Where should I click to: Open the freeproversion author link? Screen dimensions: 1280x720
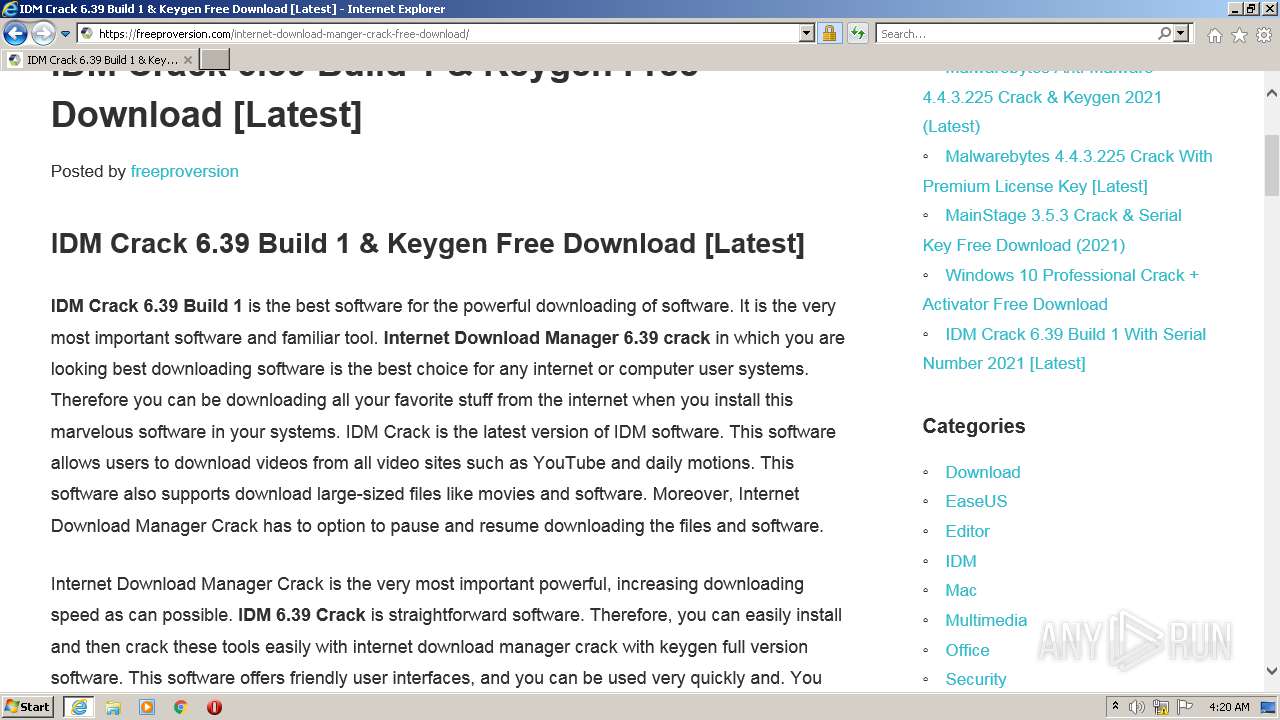pos(184,171)
